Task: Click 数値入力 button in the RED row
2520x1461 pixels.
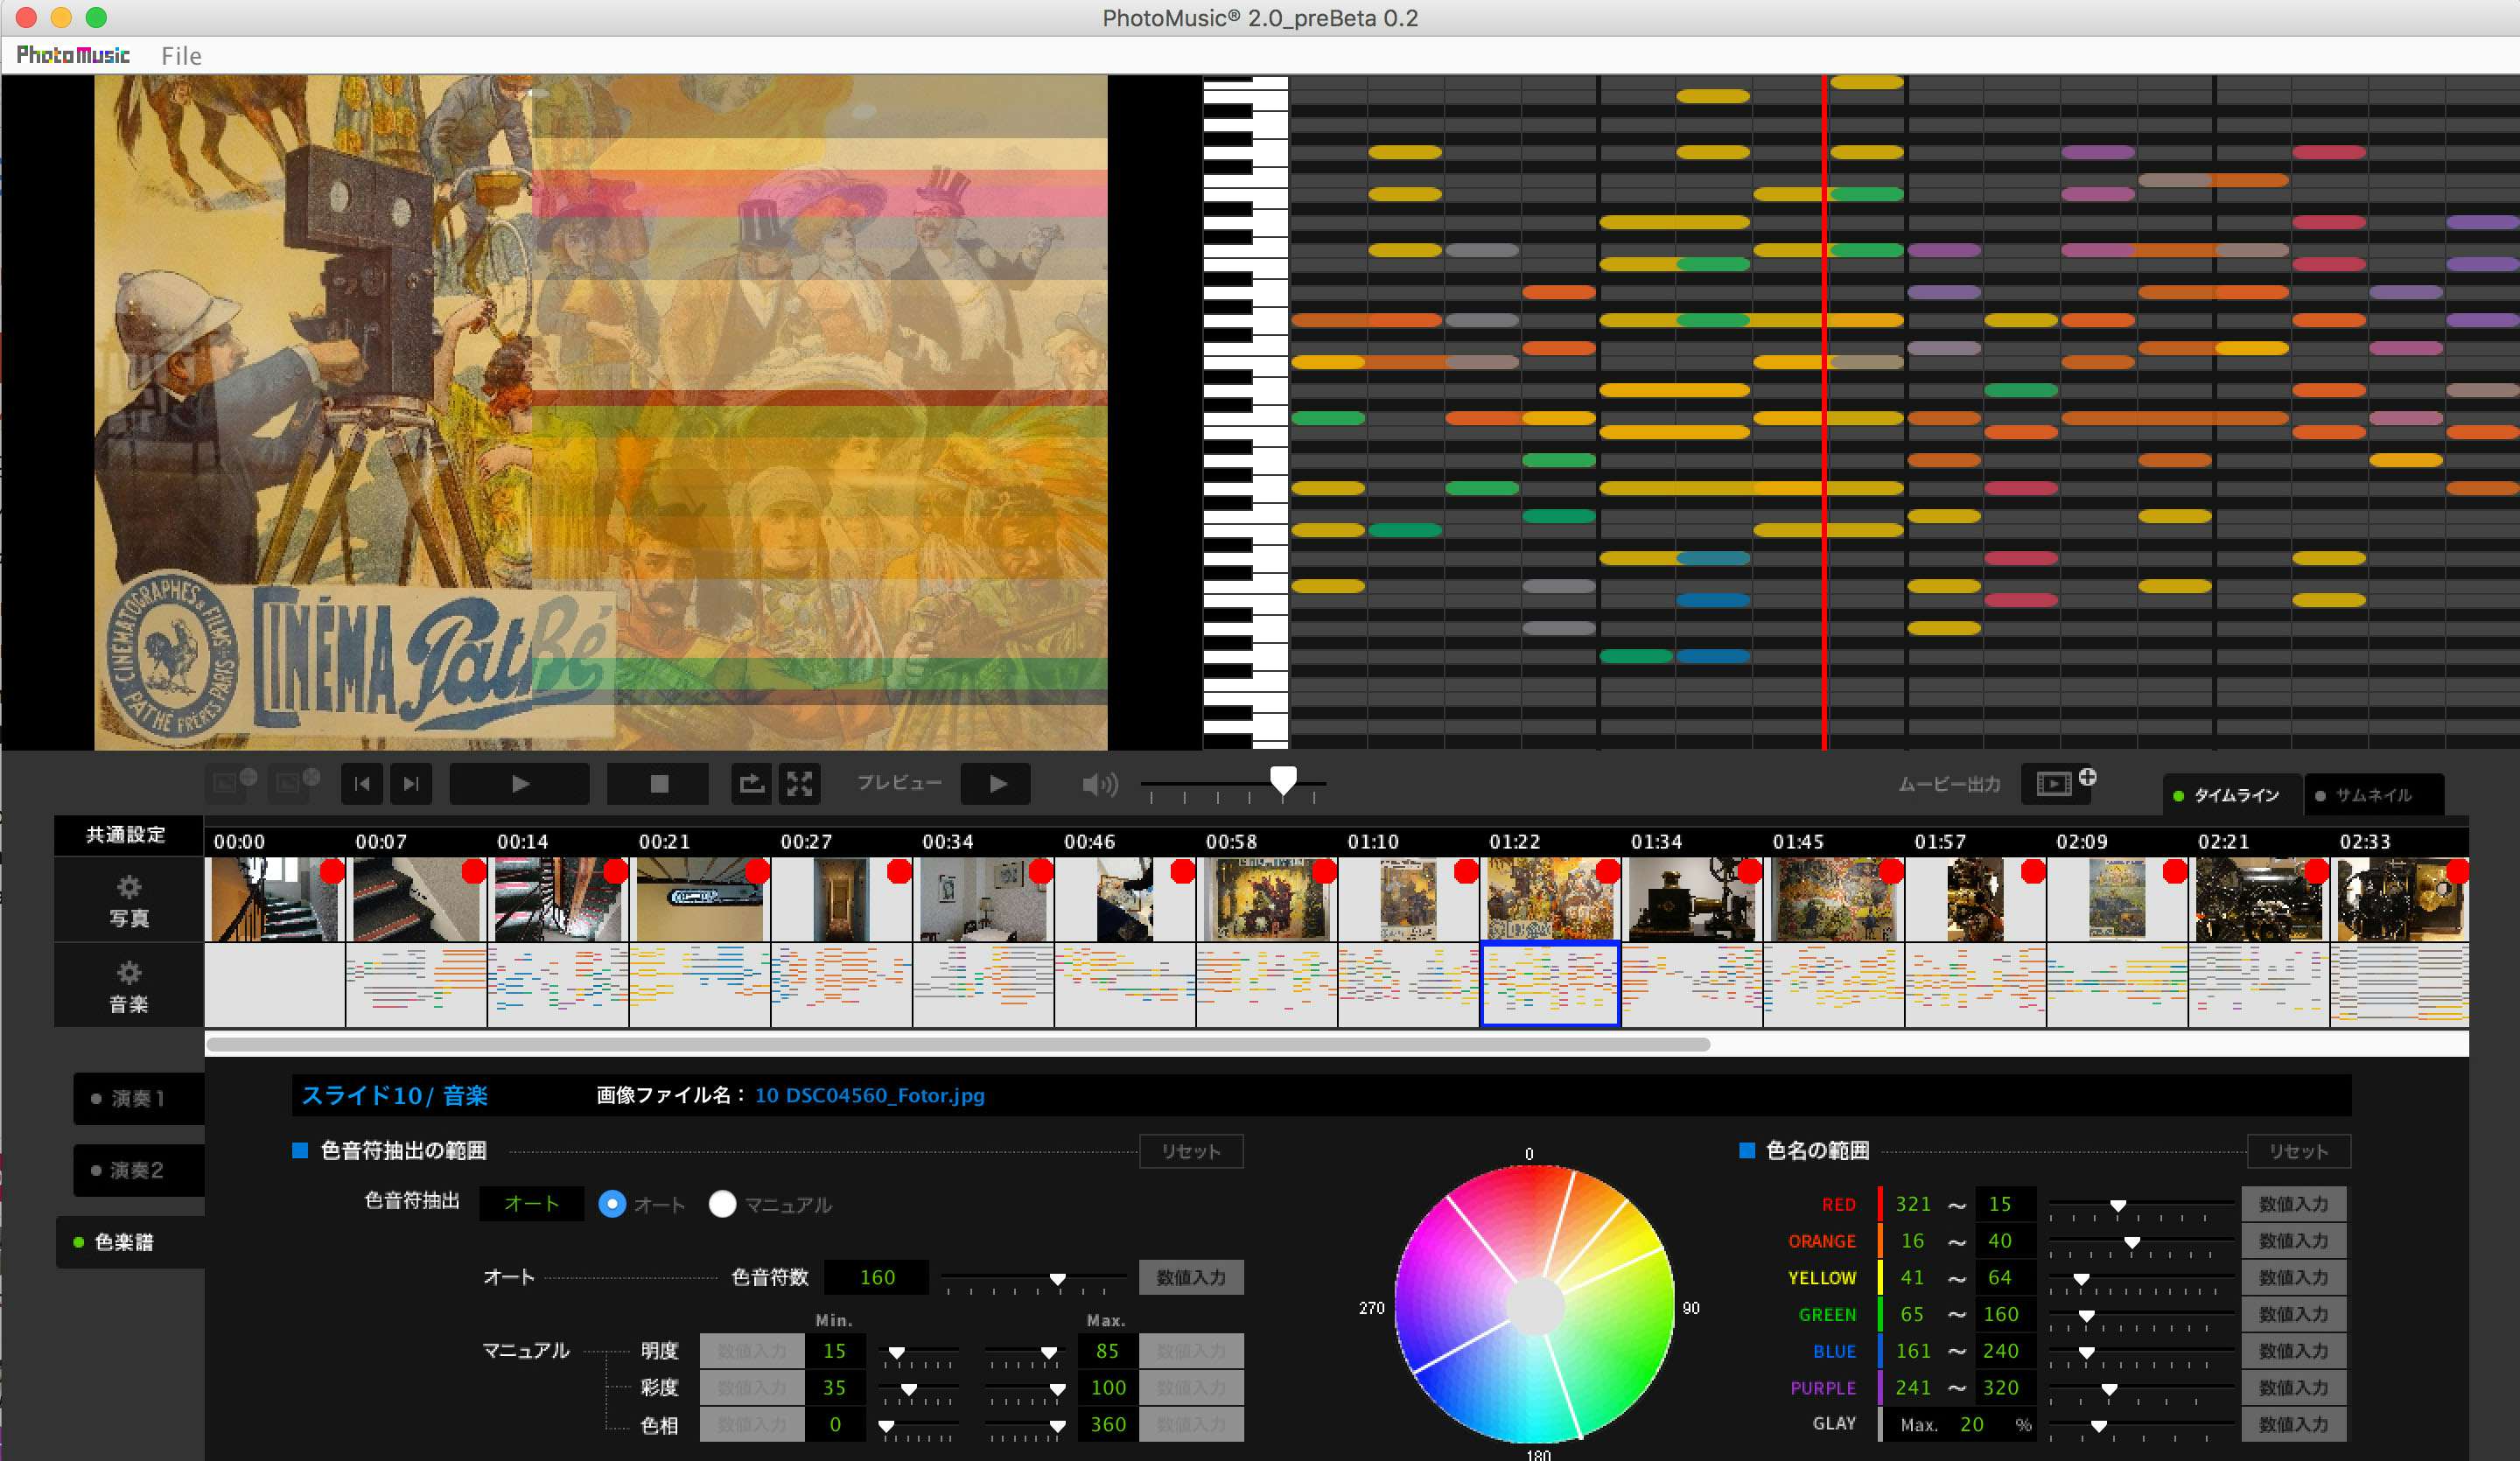Action: tap(2292, 1204)
